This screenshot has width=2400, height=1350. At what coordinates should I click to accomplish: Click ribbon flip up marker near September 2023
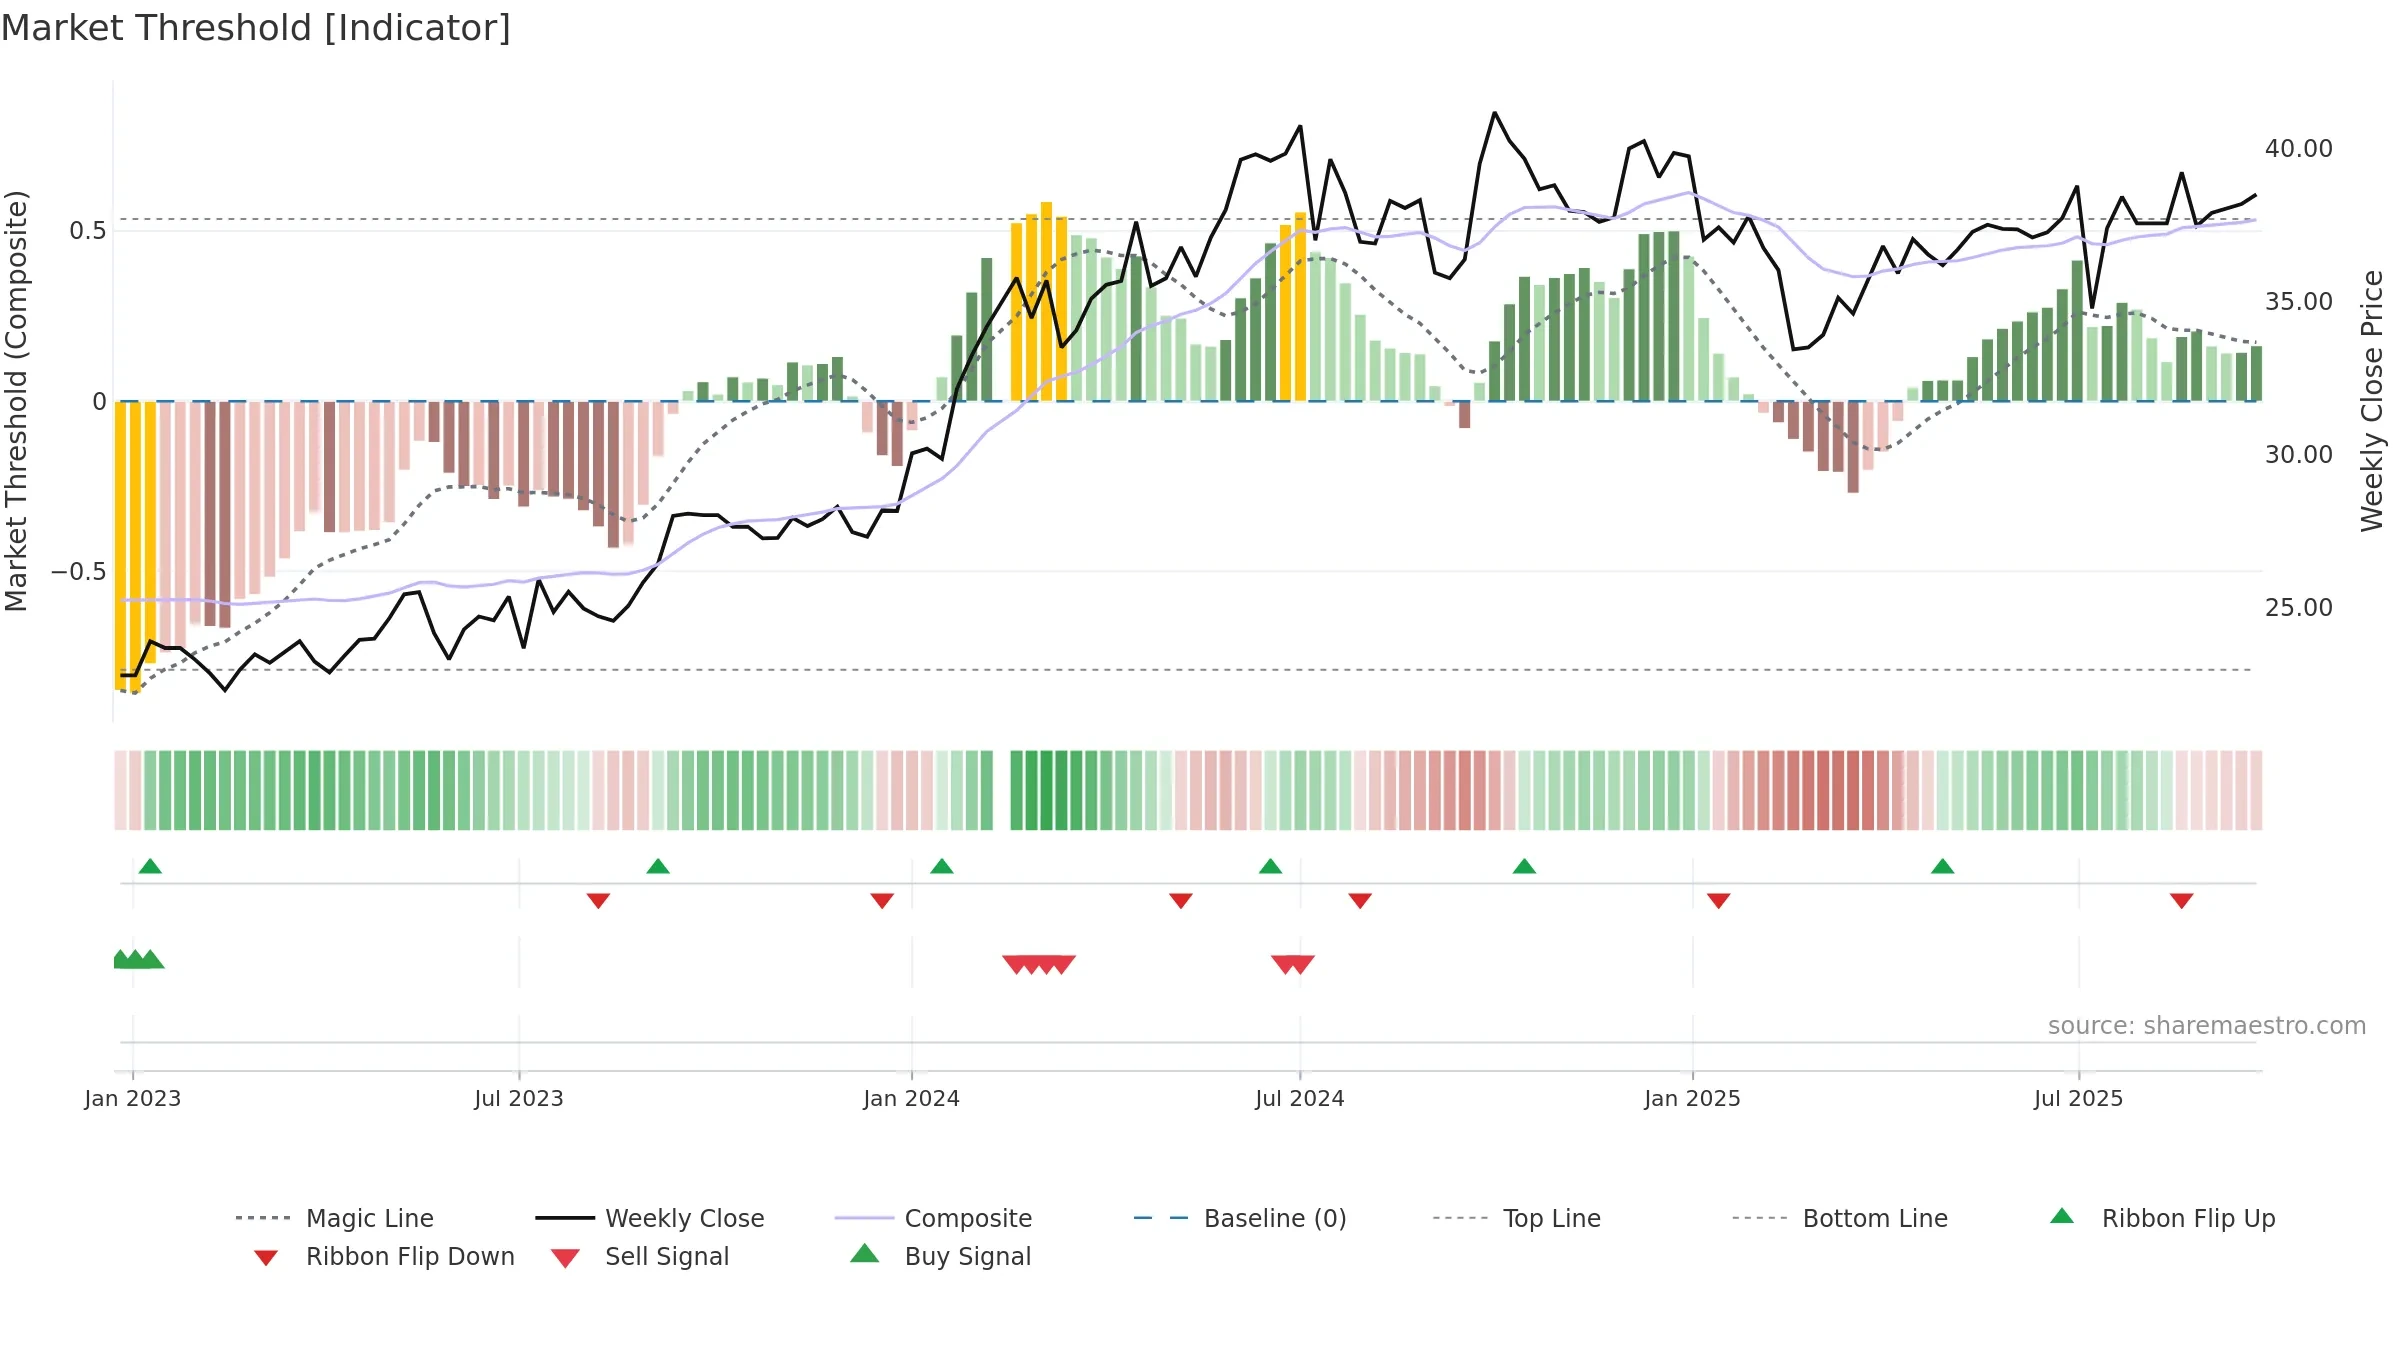tap(658, 866)
